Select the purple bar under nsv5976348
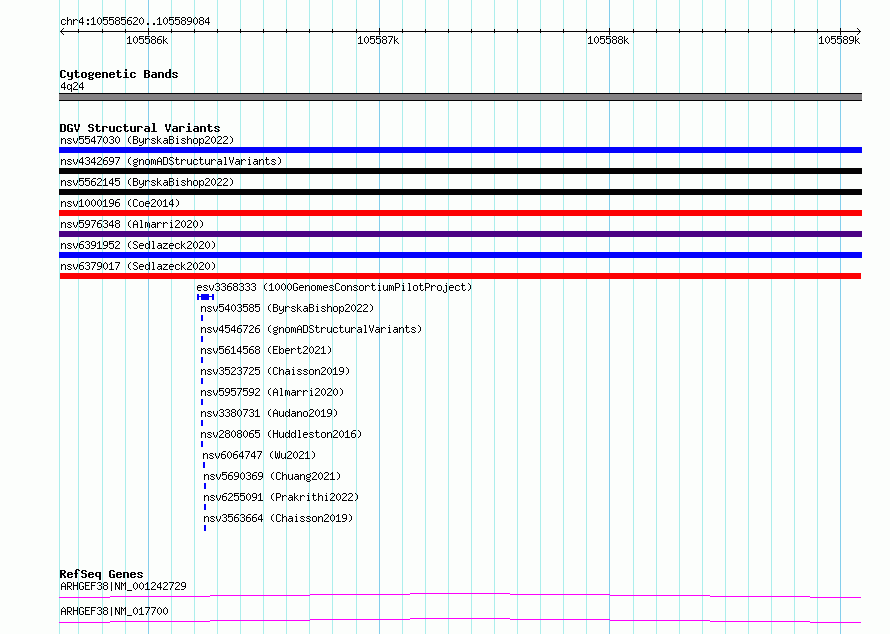The height and width of the screenshot is (634, 890). click(460, 234)
